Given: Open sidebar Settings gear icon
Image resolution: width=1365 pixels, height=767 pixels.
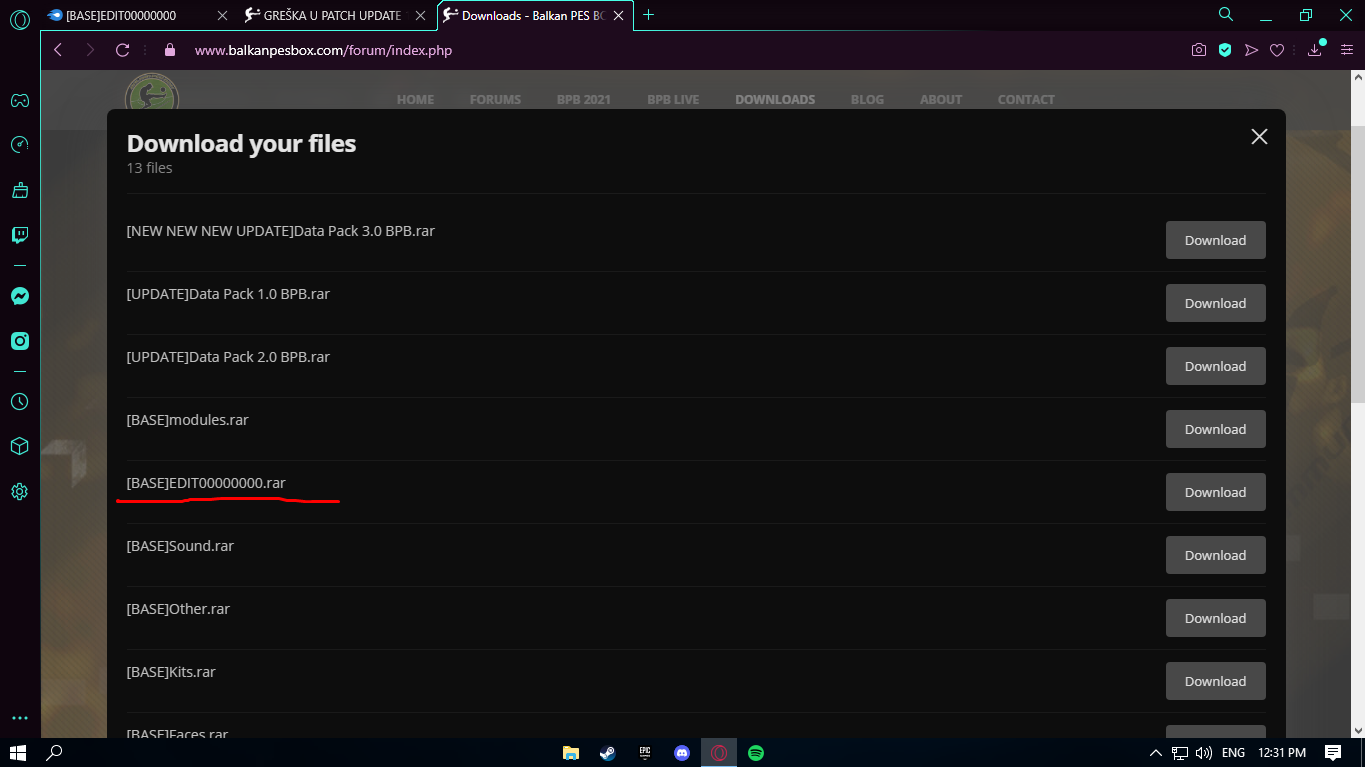Looking at the screenshot, I should (19, 492).
